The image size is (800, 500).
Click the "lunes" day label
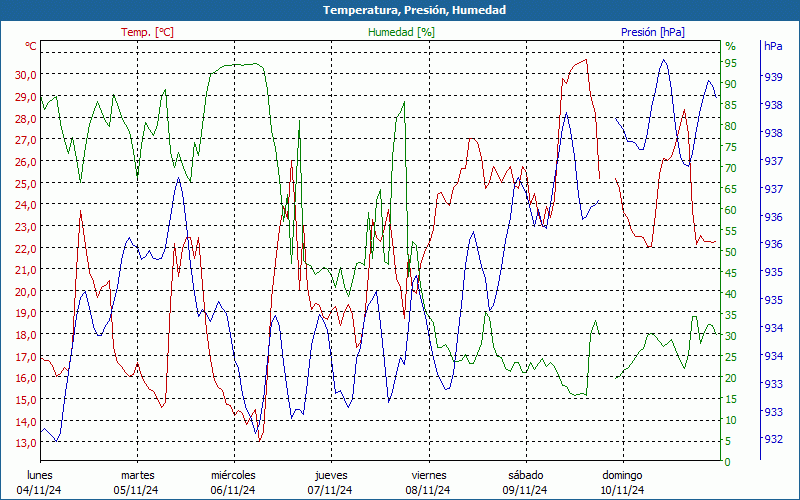(x=40, y=475)
